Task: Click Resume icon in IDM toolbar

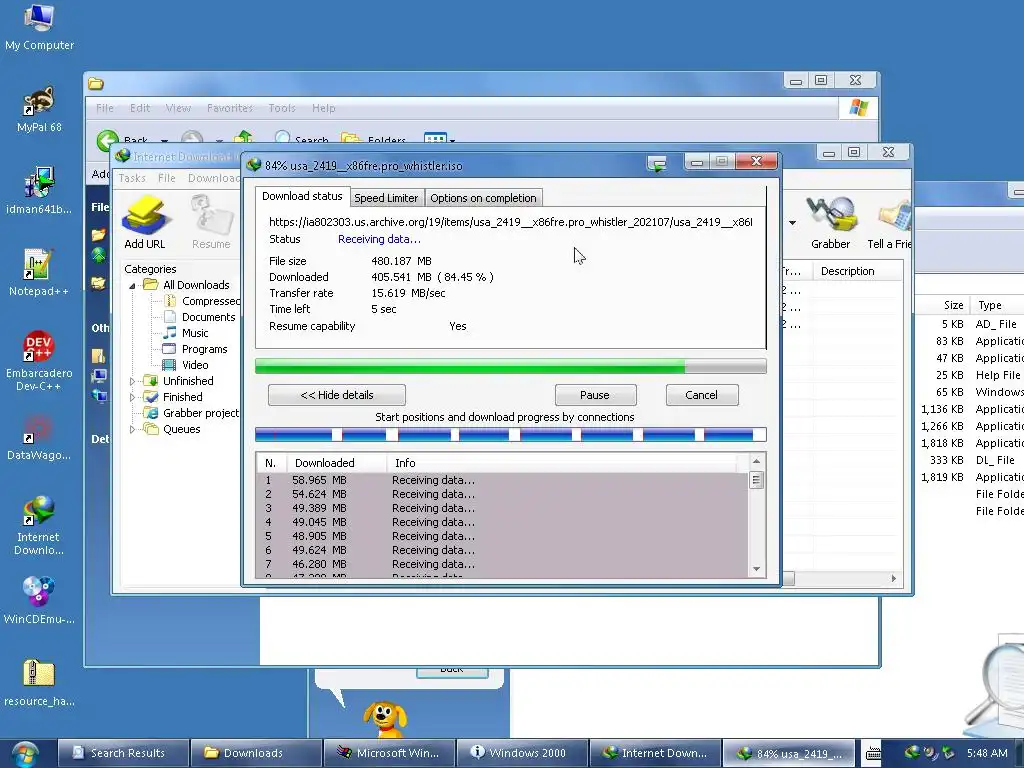Action: [211, 223]
